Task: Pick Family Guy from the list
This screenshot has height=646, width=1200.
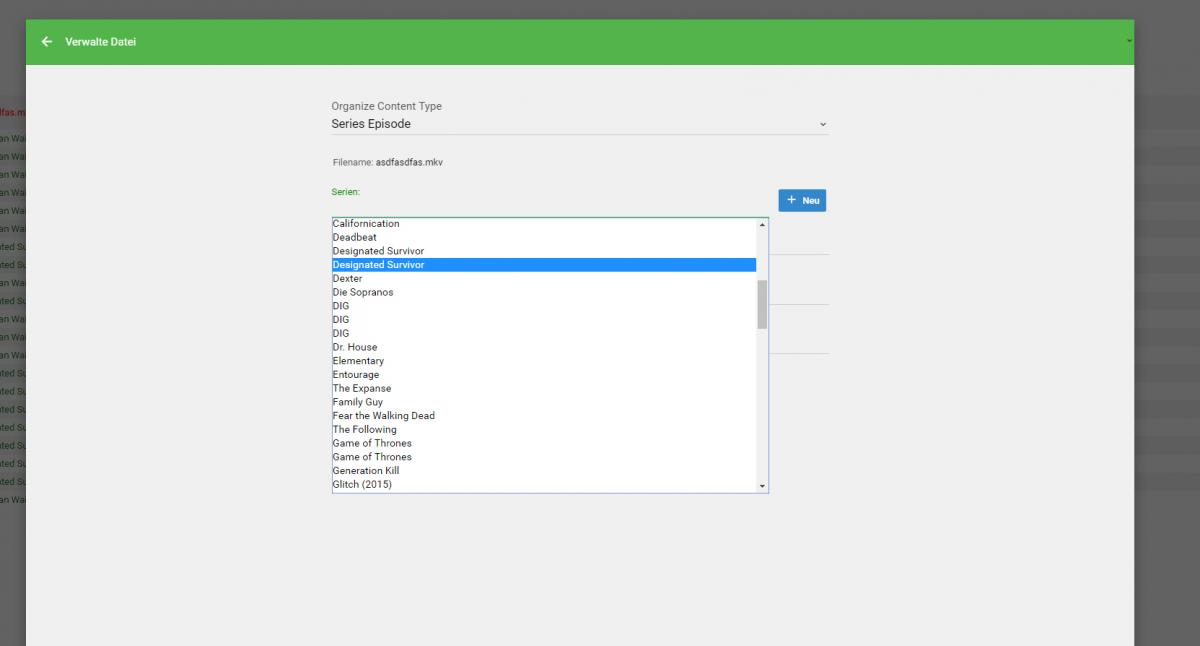Action: coord(544,402)
